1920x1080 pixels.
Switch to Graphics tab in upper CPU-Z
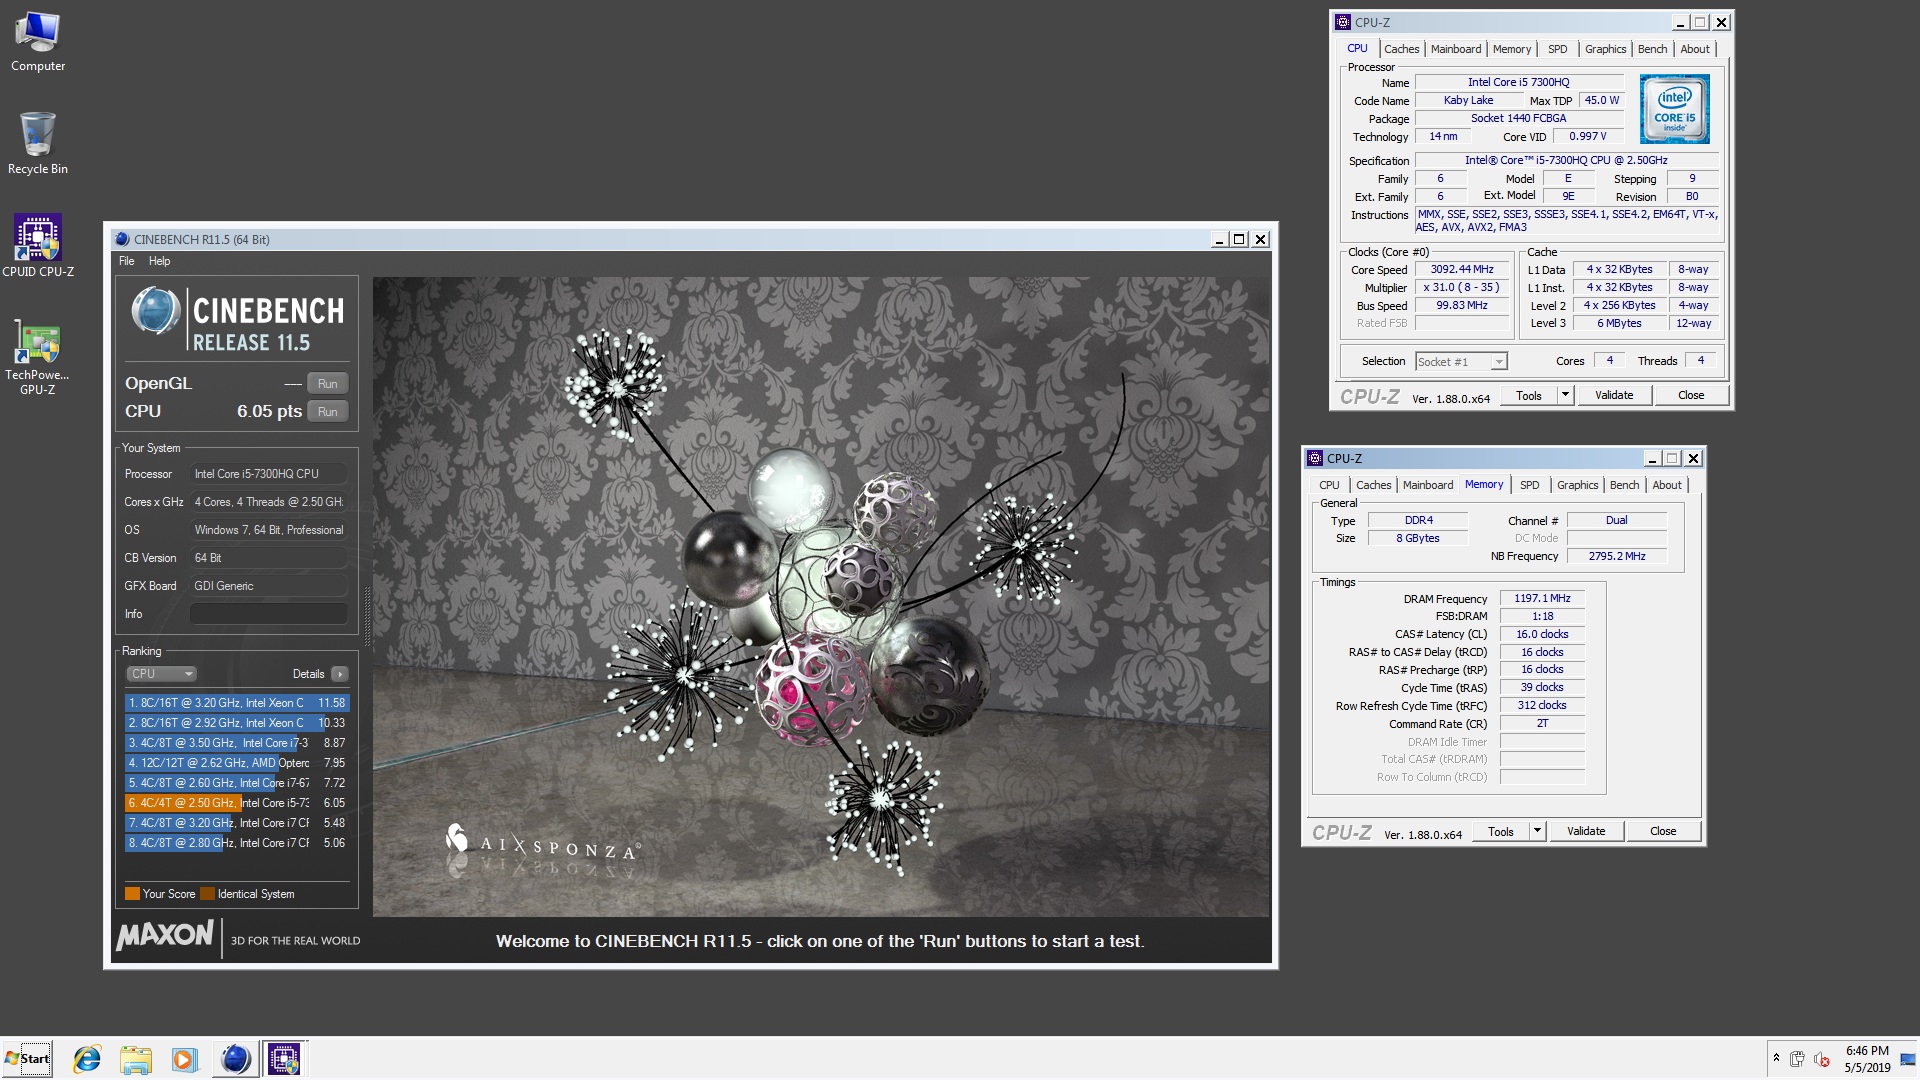[1605, 49]
